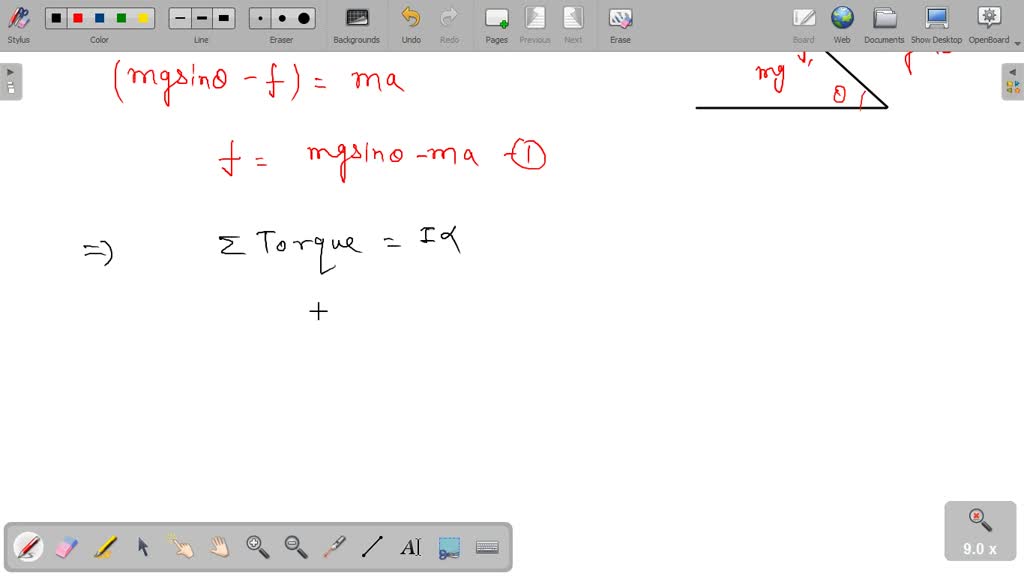The height and width of the screenshot is (576, 1024).
Task: Open the virtual keyboard
Action: pyautogui.click(x=487, y=547)
